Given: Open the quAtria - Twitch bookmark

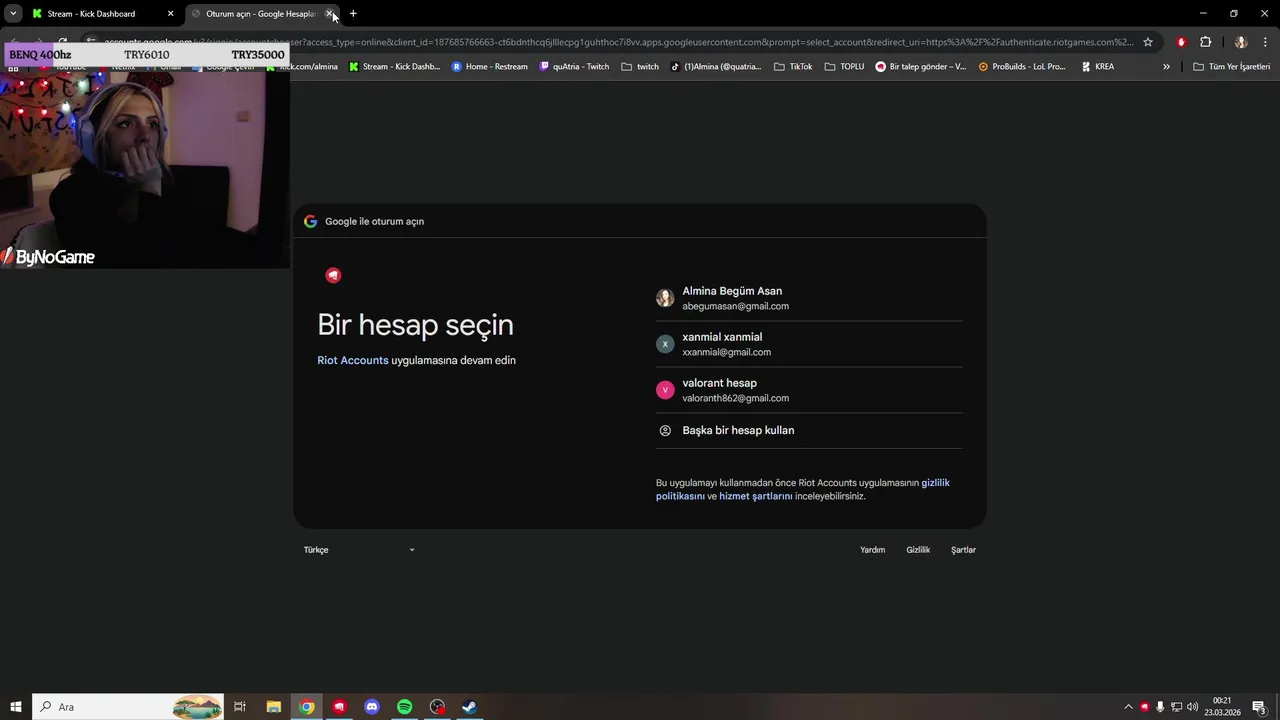Looking at the screenshot, I should pyautogui.click(x=574, y=67).
